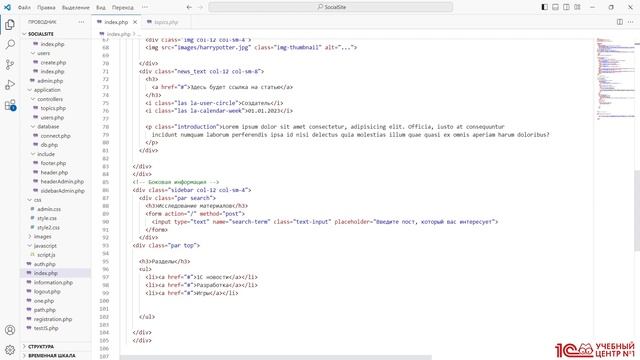
Task: Open the Source Control view
Action: (x=10, y=64)
